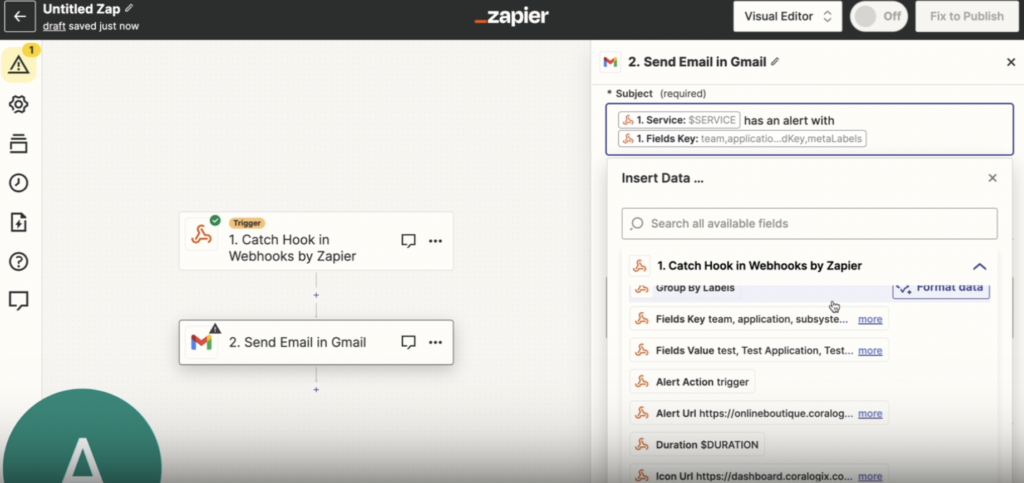The height and width of the screenshot is (483, 1024).
Task: Select the Catch Hook trigger step
Action: tap(316, 241)
